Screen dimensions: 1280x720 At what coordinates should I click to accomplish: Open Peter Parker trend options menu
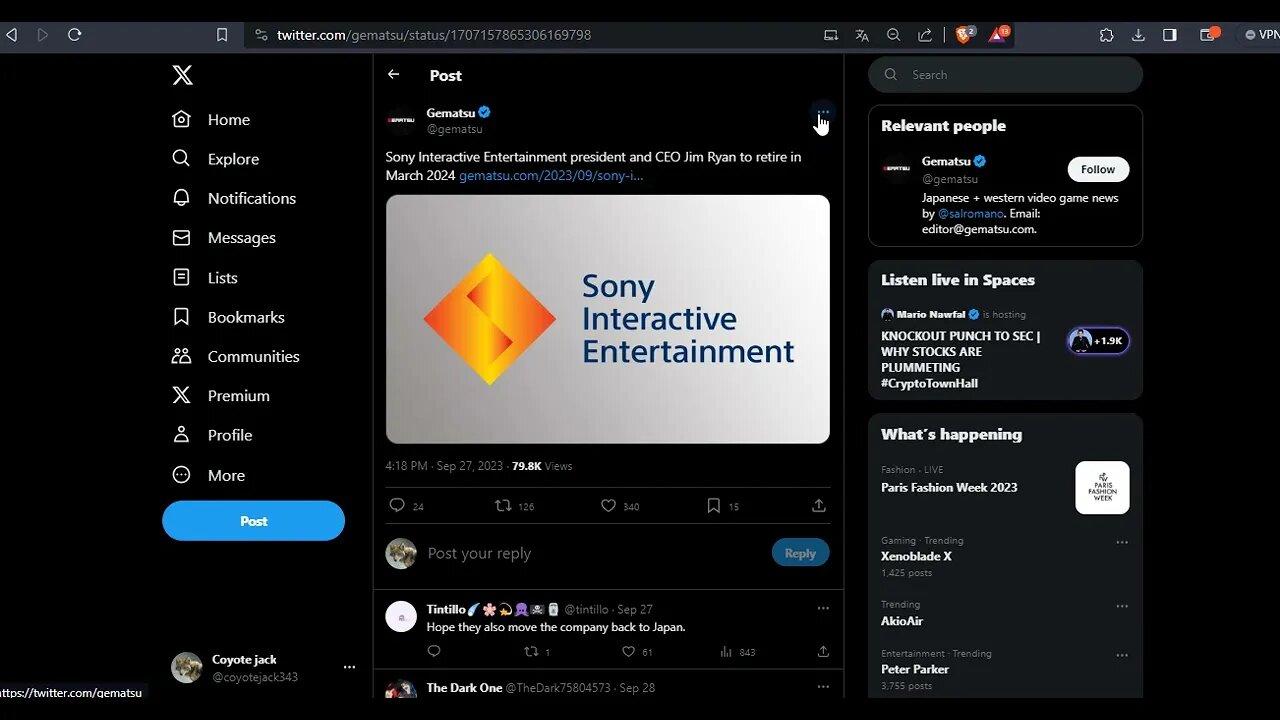click(1122, 655)
